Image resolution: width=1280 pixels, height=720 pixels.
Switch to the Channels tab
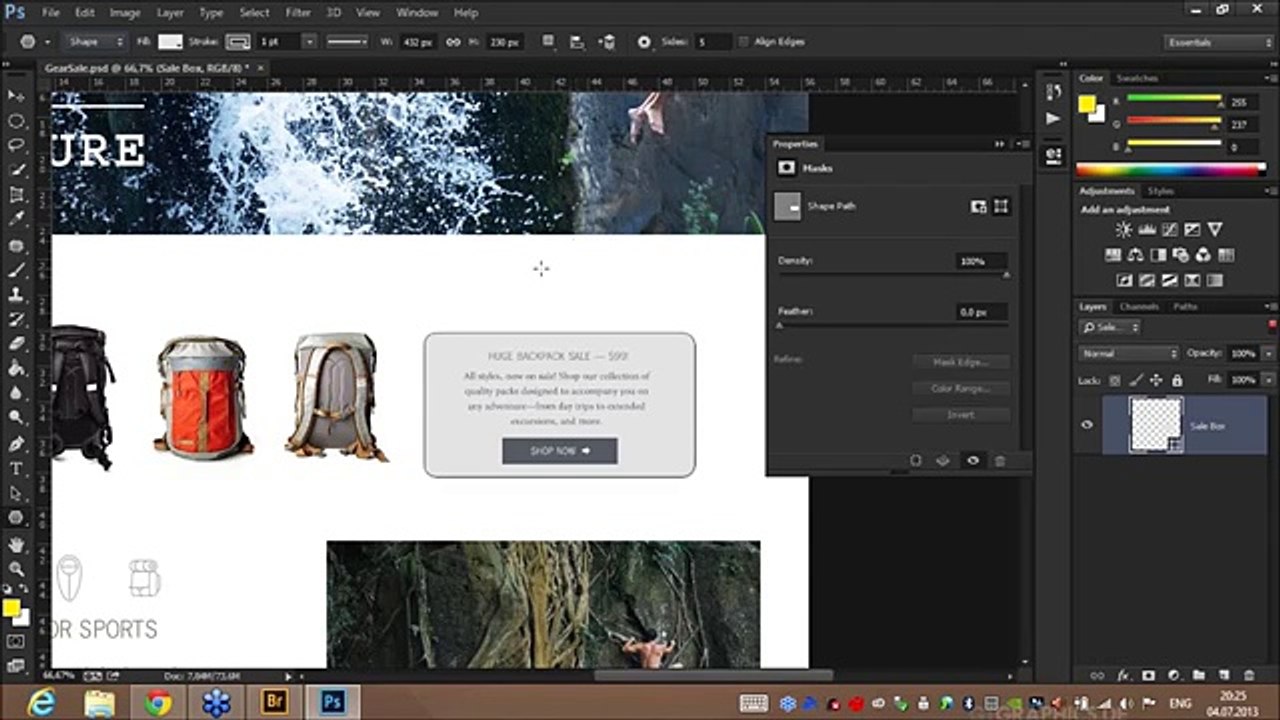pyautogui.click(x=1139, y=306)
